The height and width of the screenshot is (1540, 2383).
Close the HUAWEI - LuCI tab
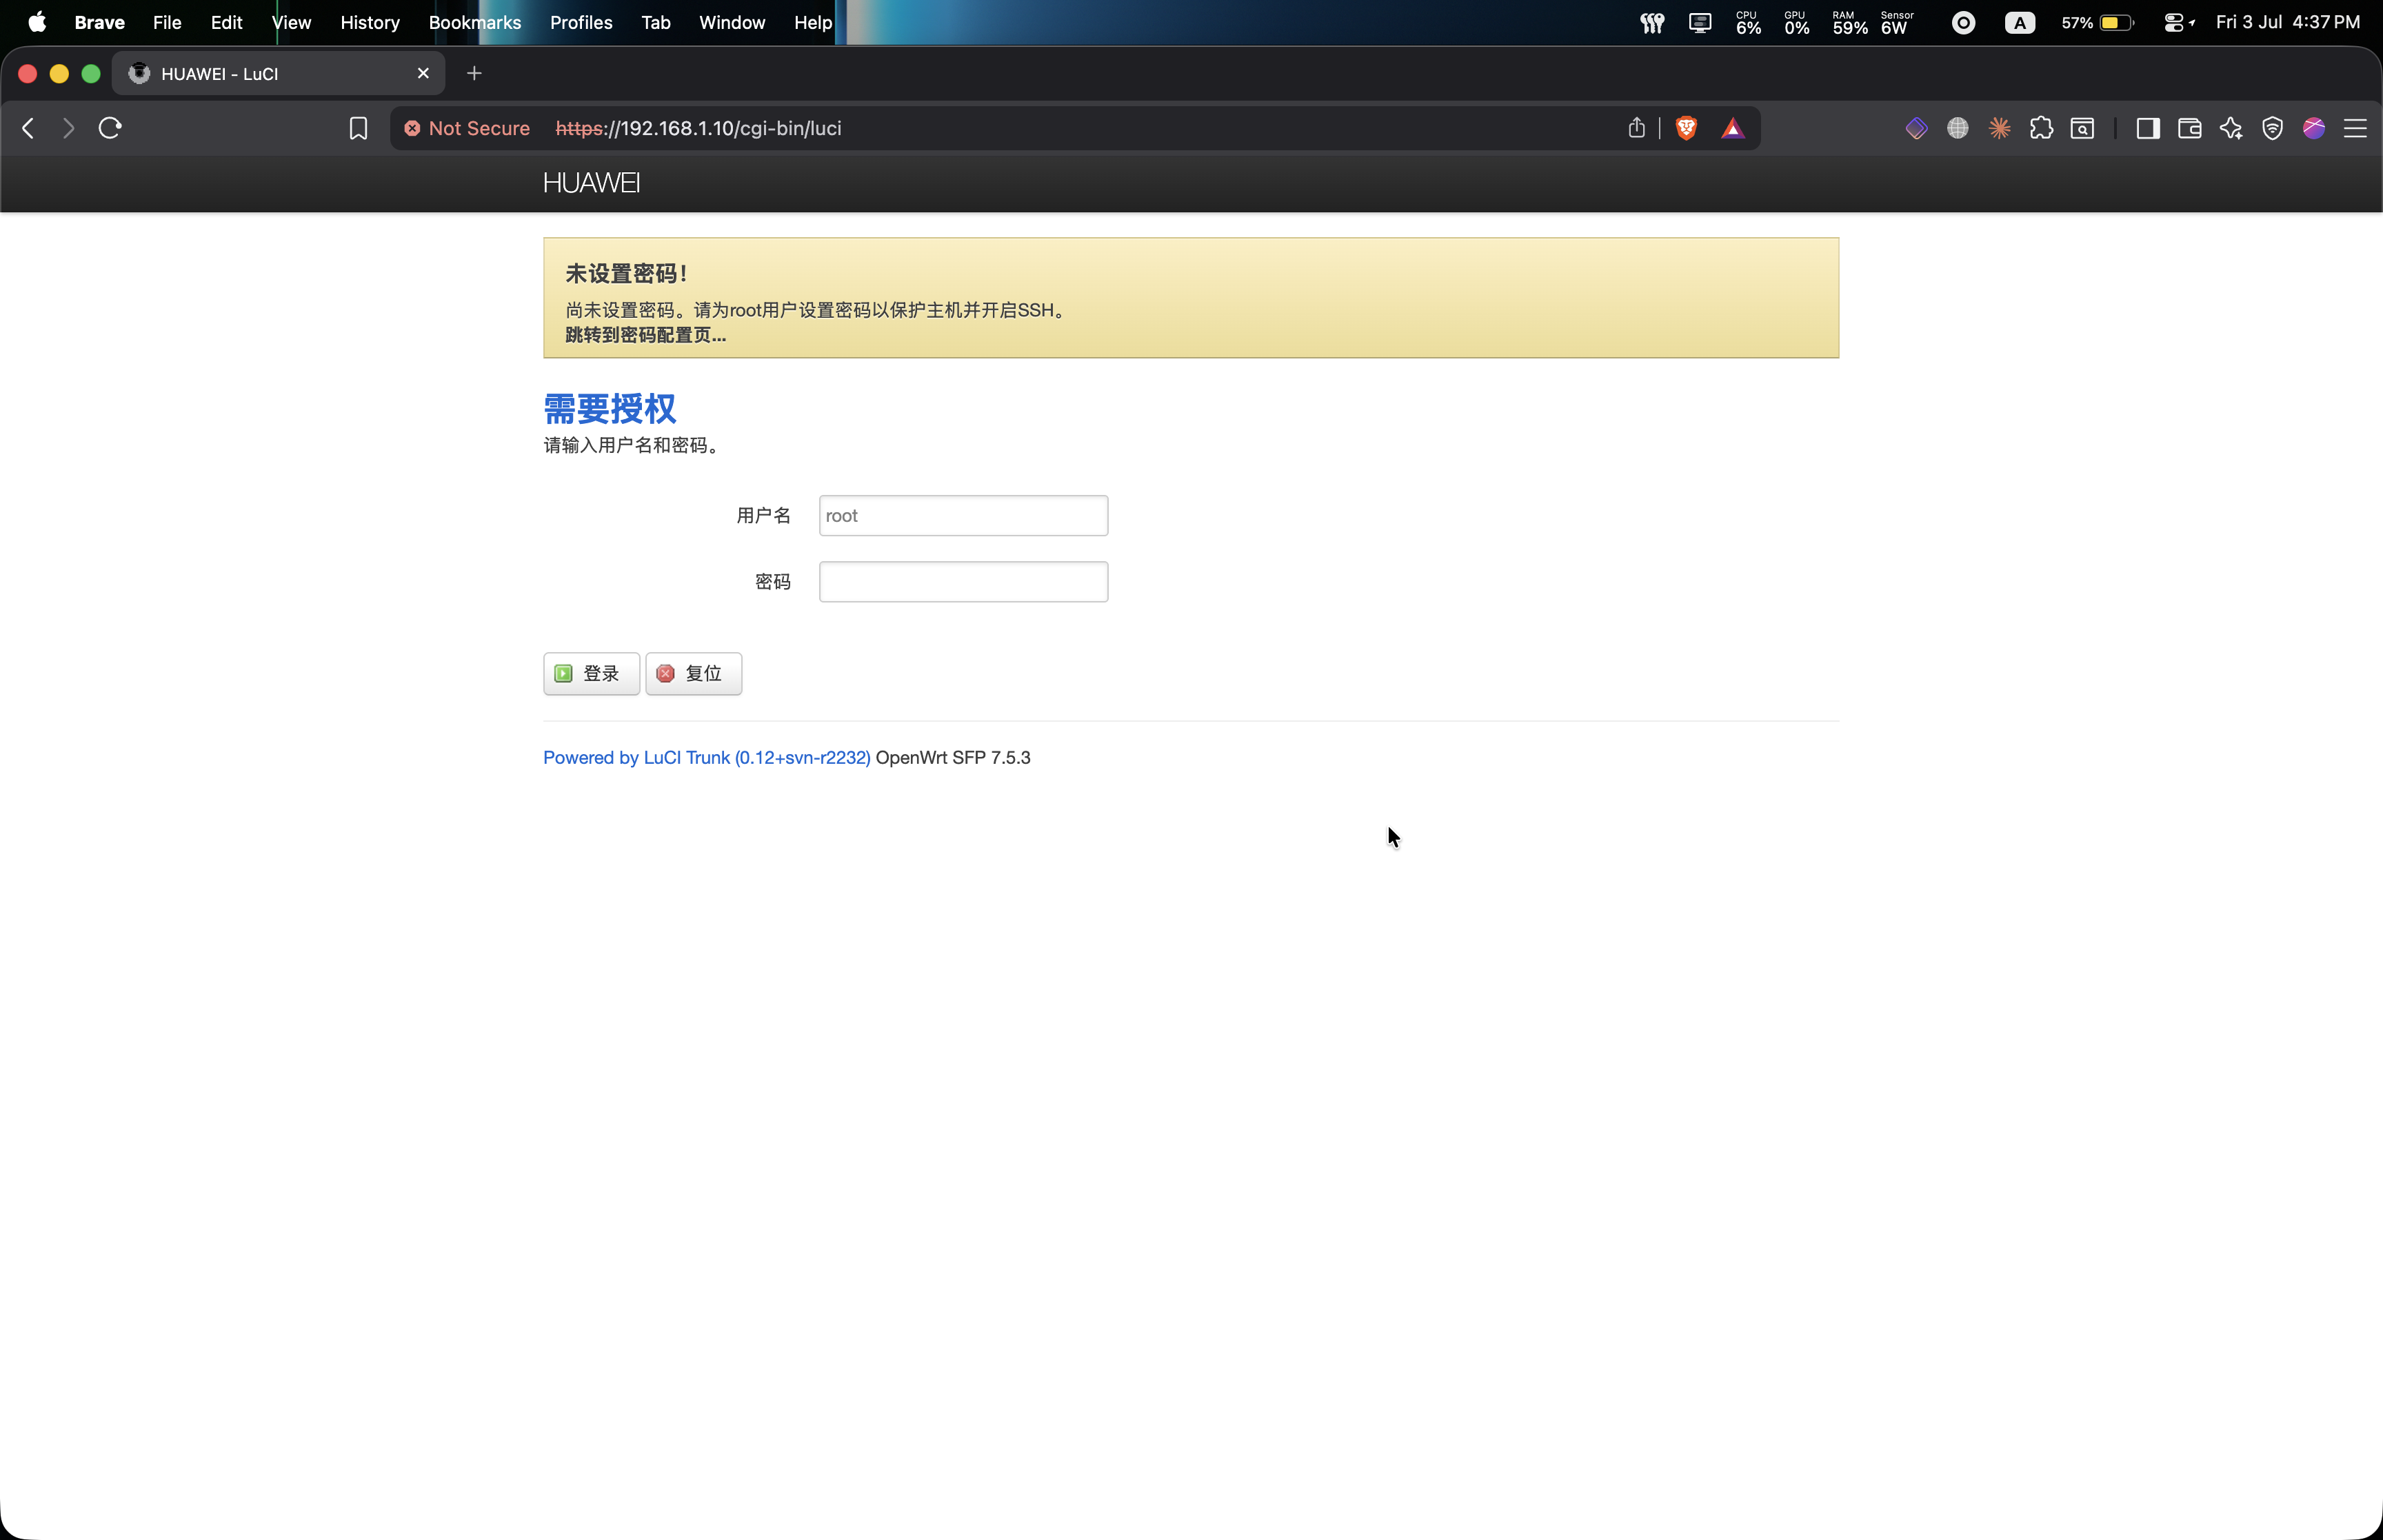(423, 73)
